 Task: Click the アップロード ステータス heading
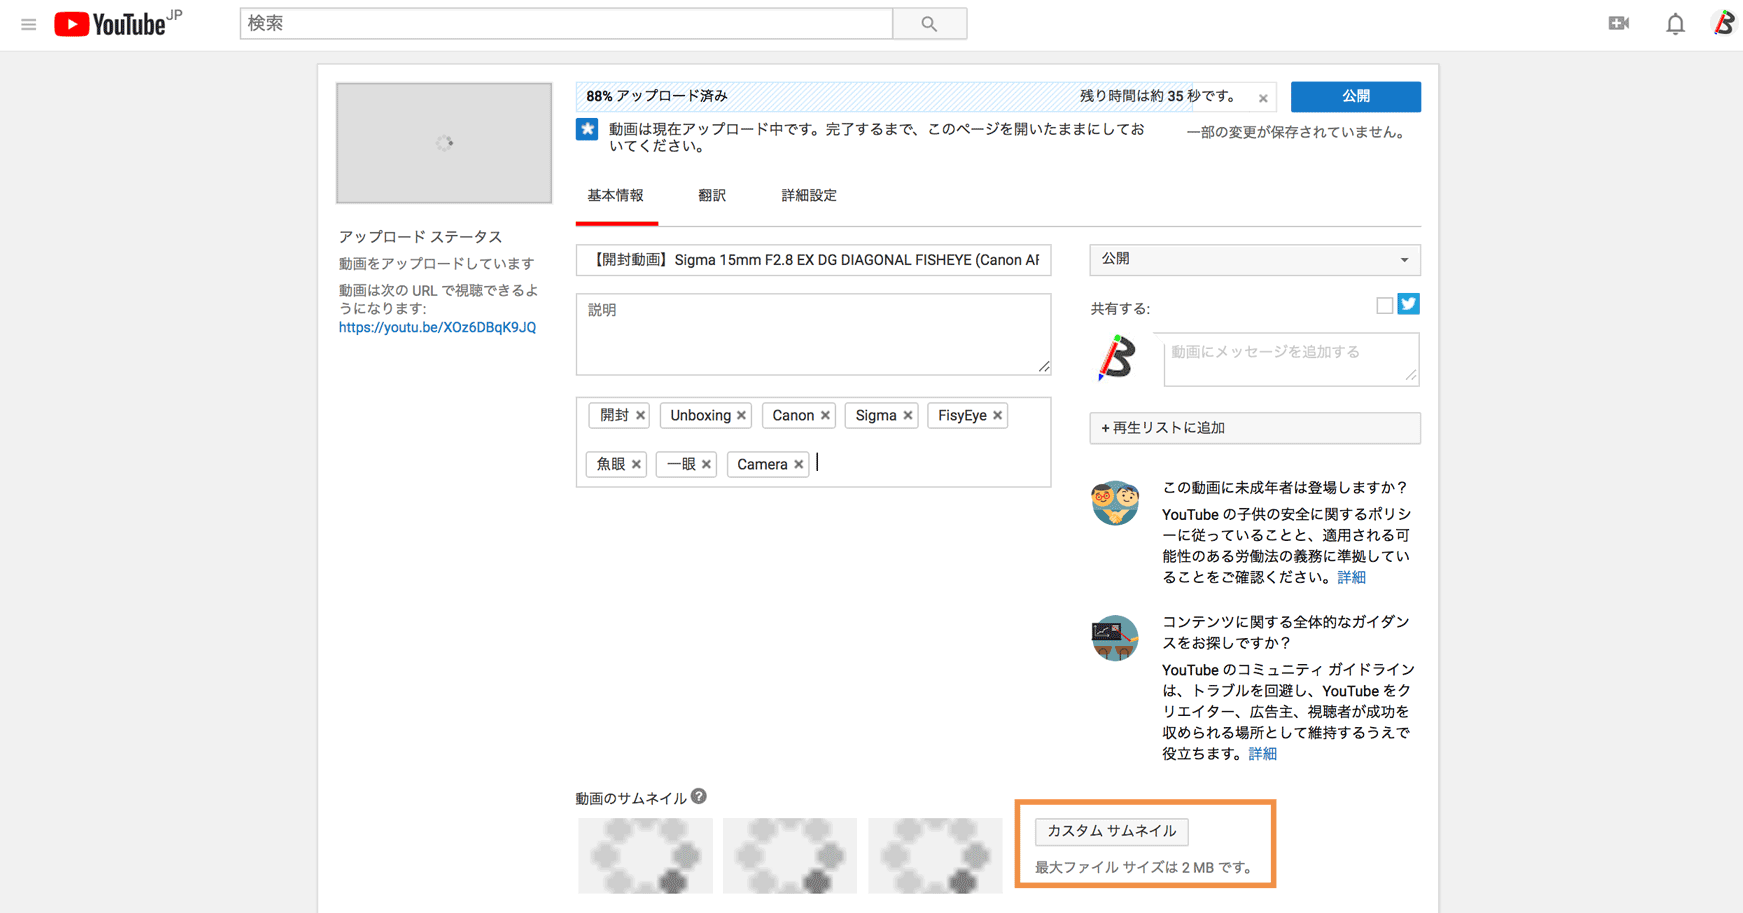click(x=420, y=237)
